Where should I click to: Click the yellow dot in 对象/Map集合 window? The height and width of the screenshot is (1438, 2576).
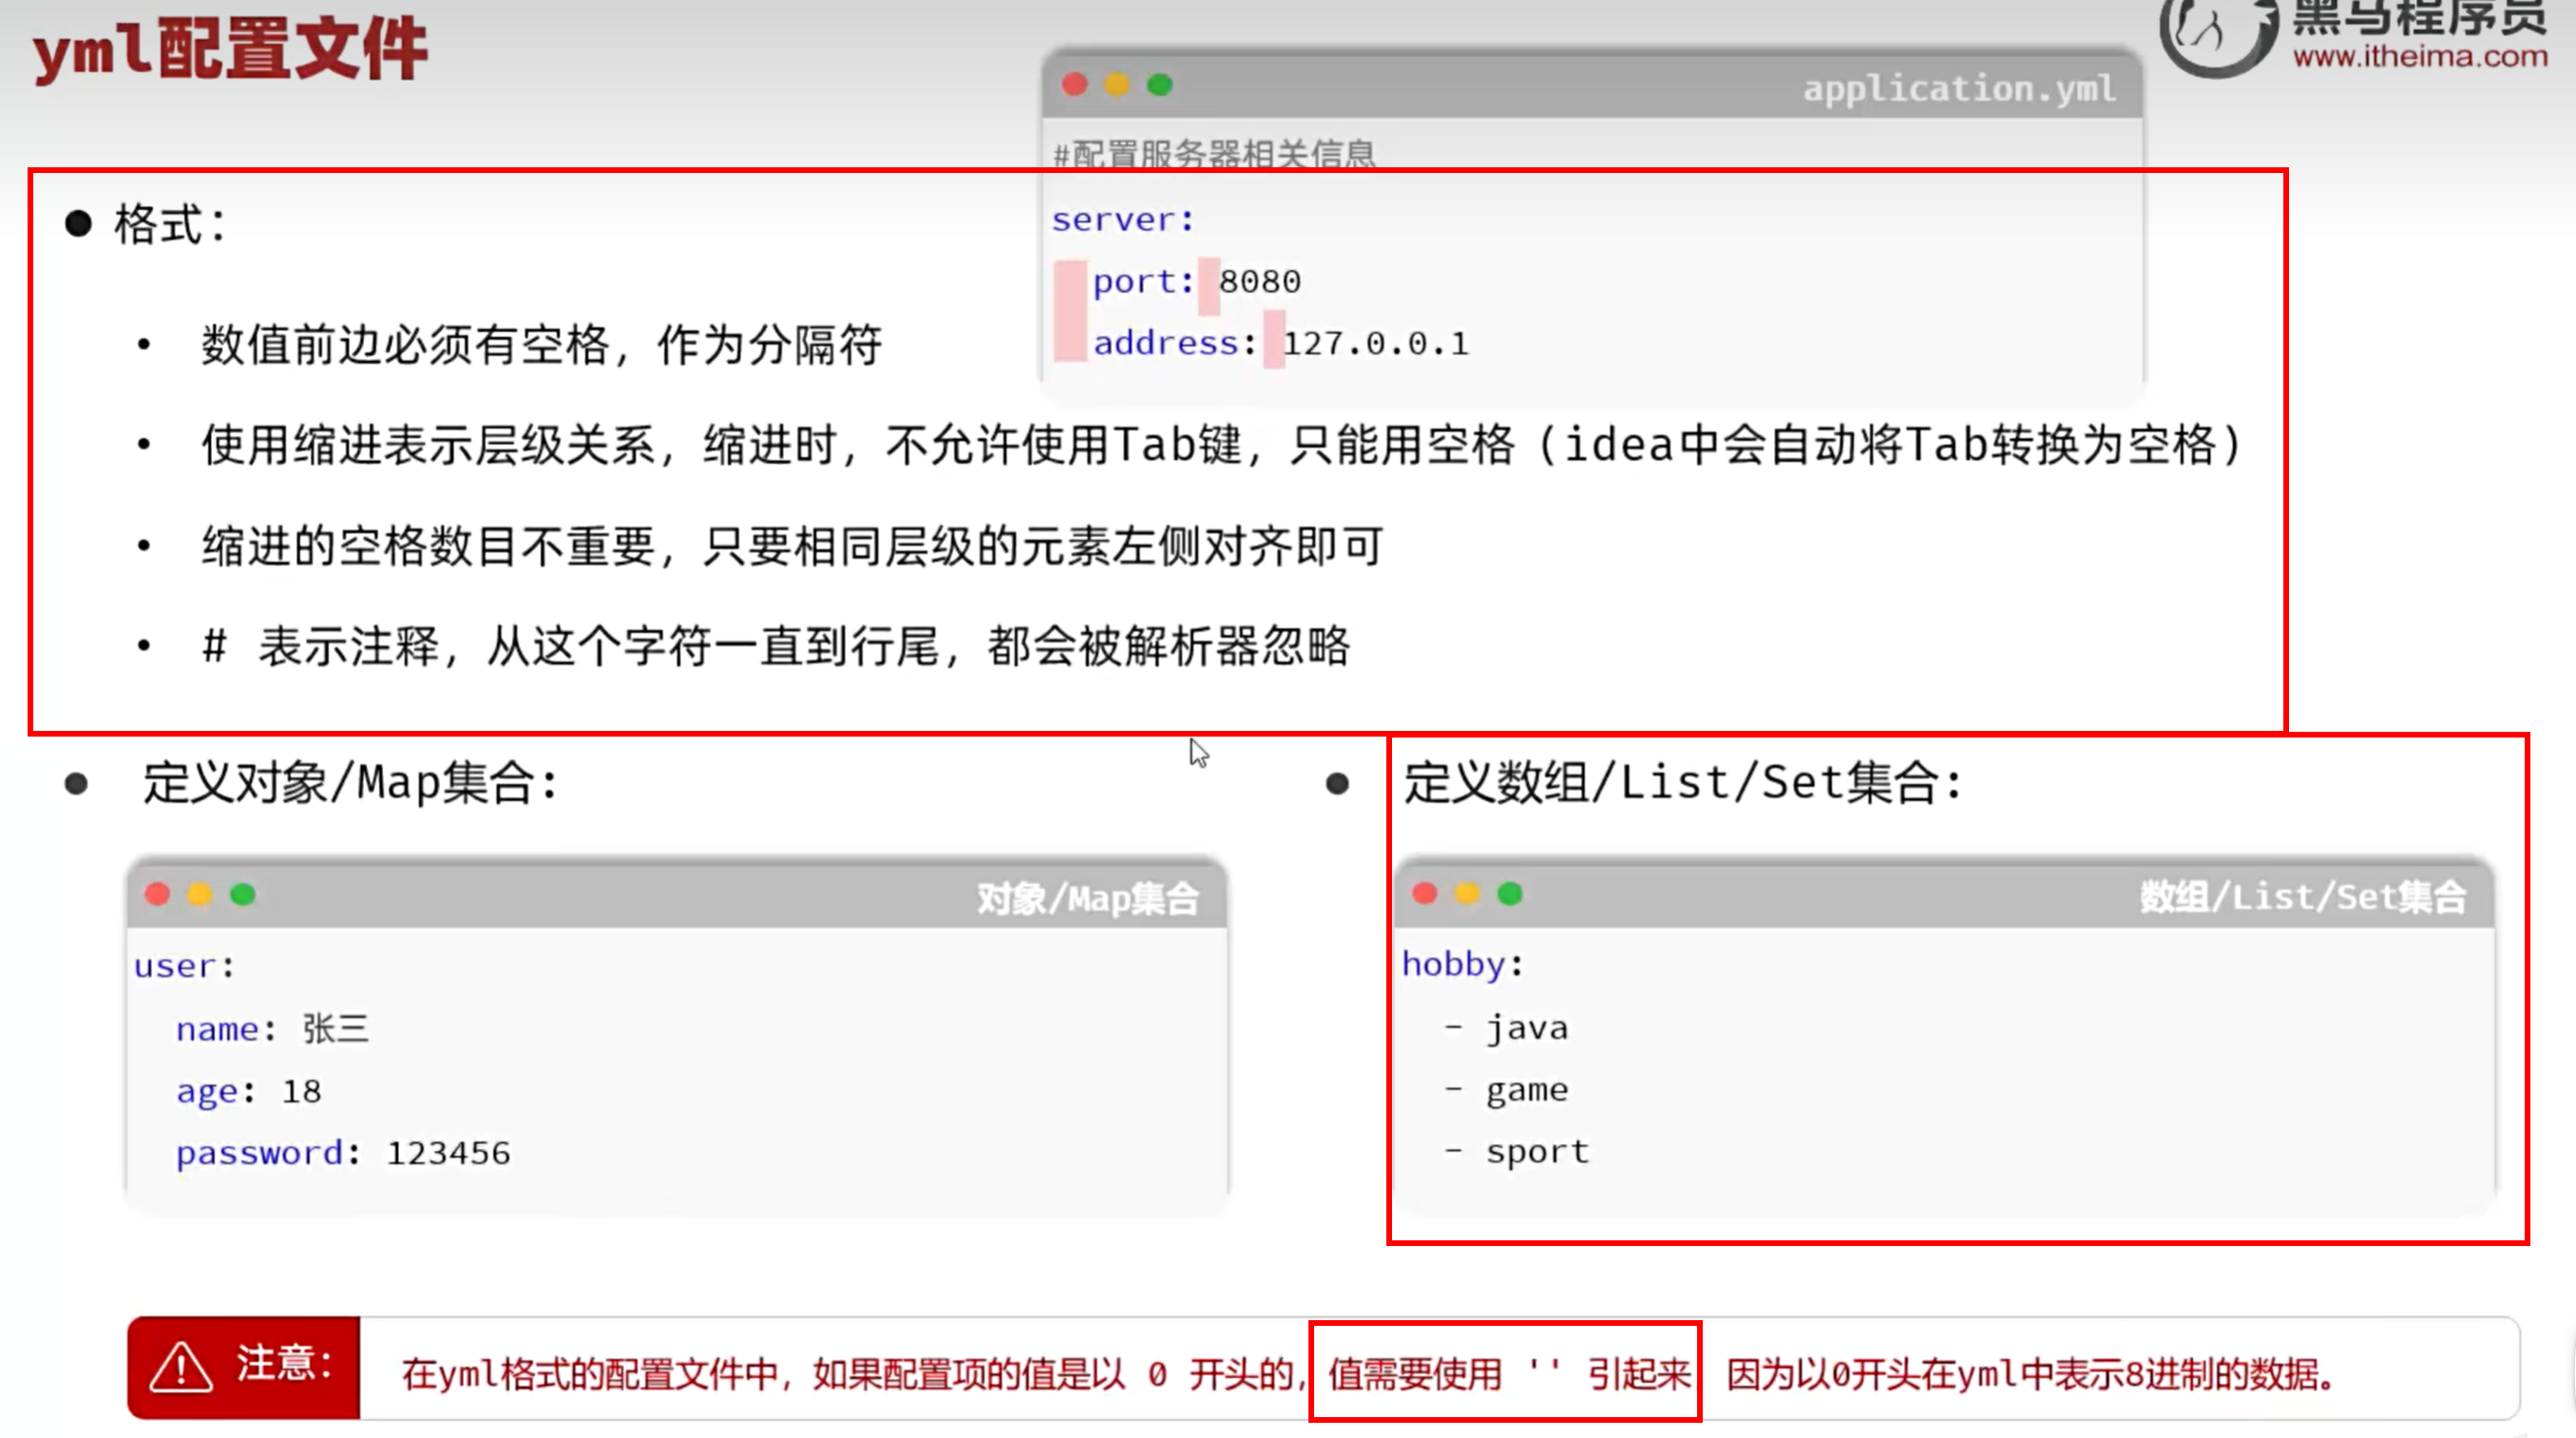point(200,894)
